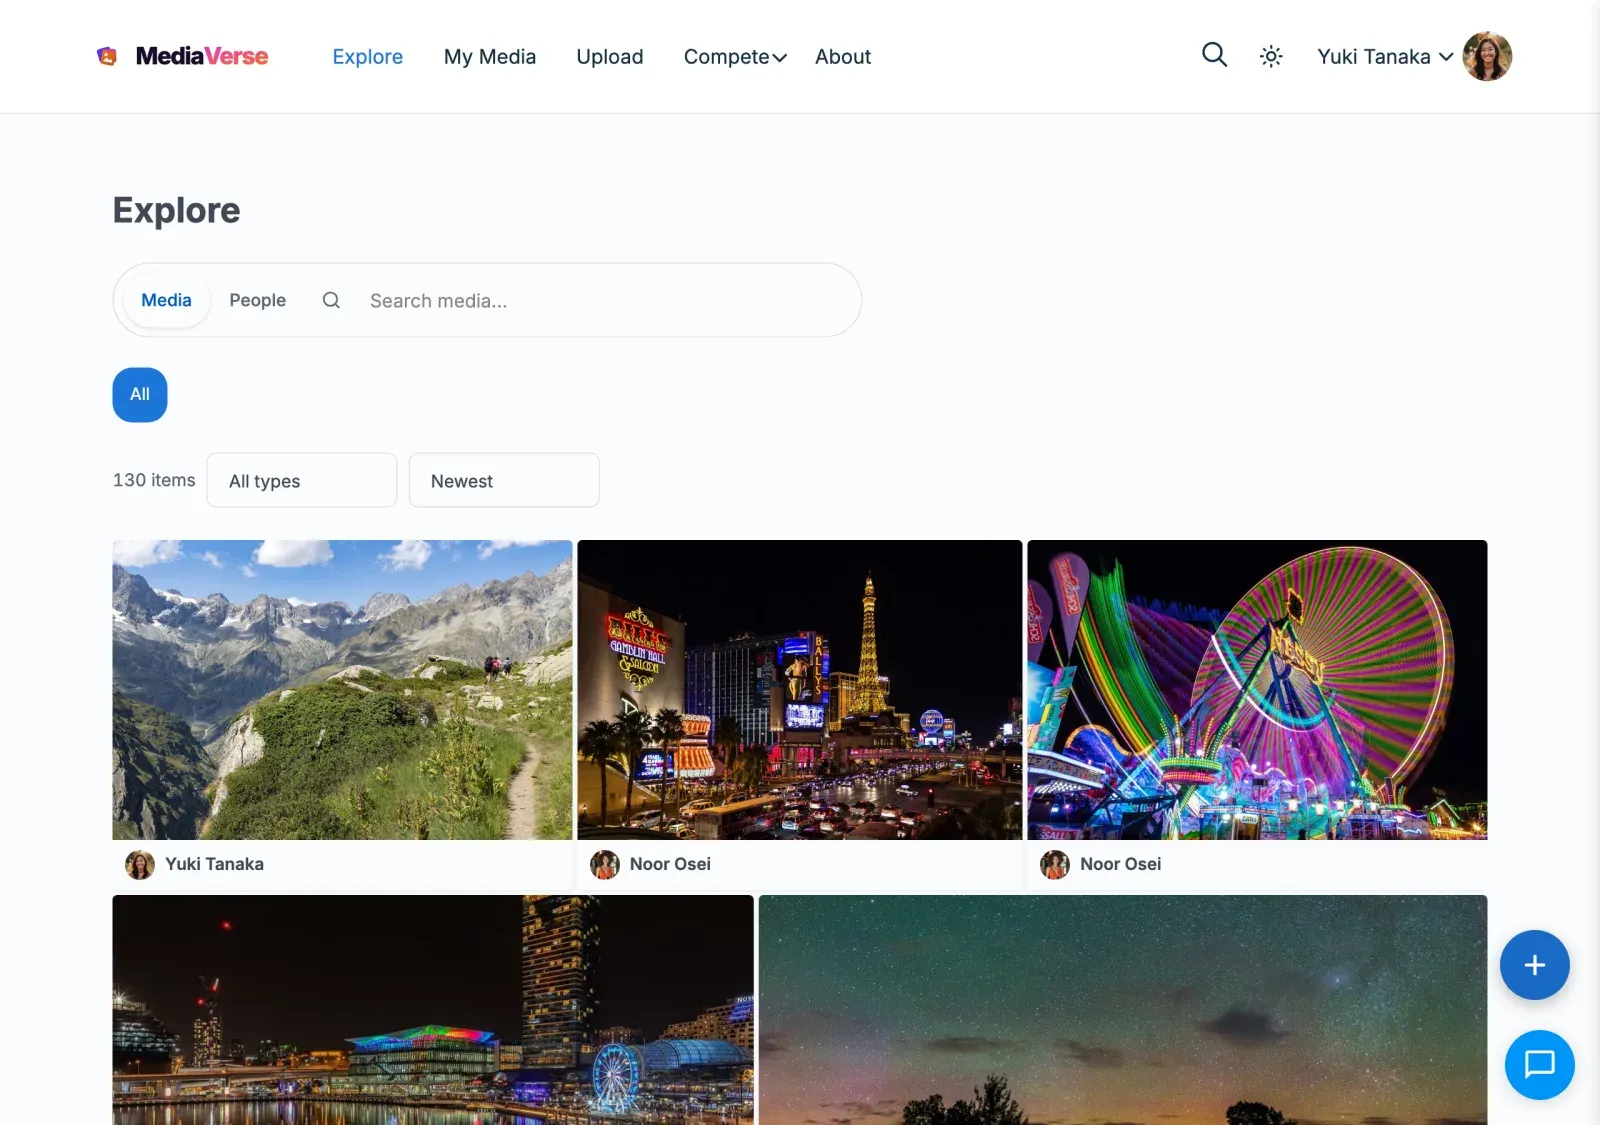Visit the About page
Screen dimensions: 1600x1125
[x=843, y=57]
